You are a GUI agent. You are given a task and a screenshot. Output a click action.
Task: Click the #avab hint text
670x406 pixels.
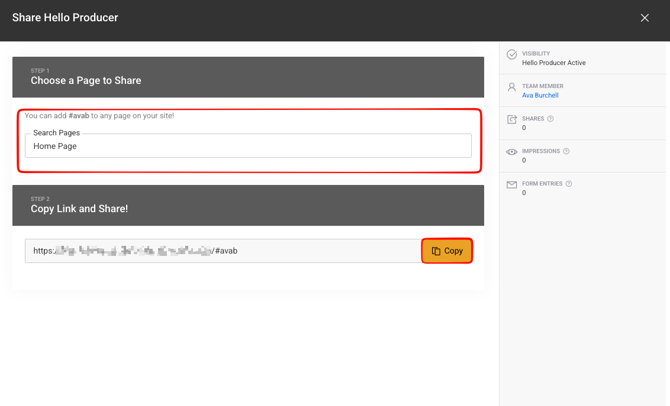point(78,116)
